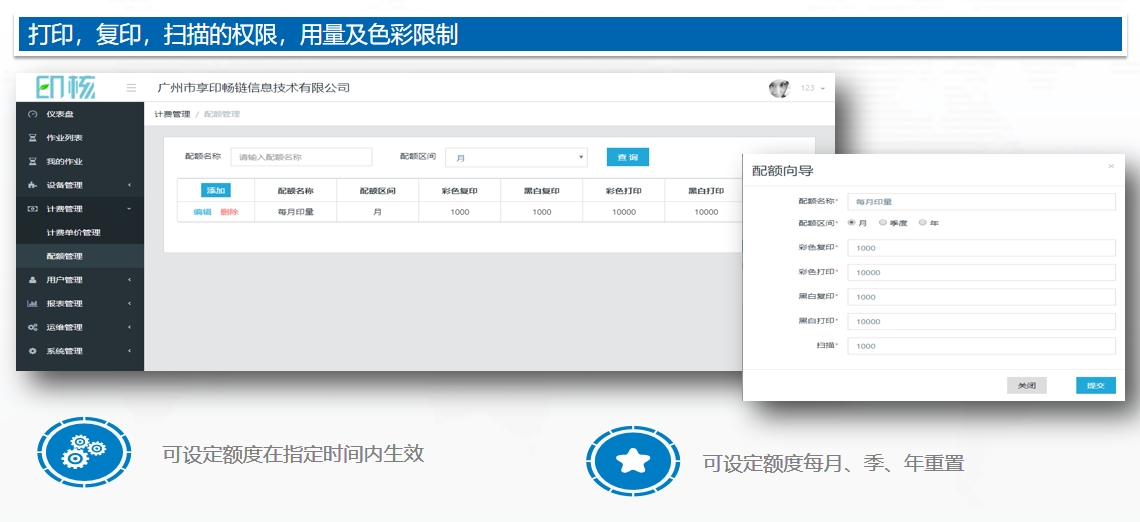Select the 月 radio button in wizard

851,223
